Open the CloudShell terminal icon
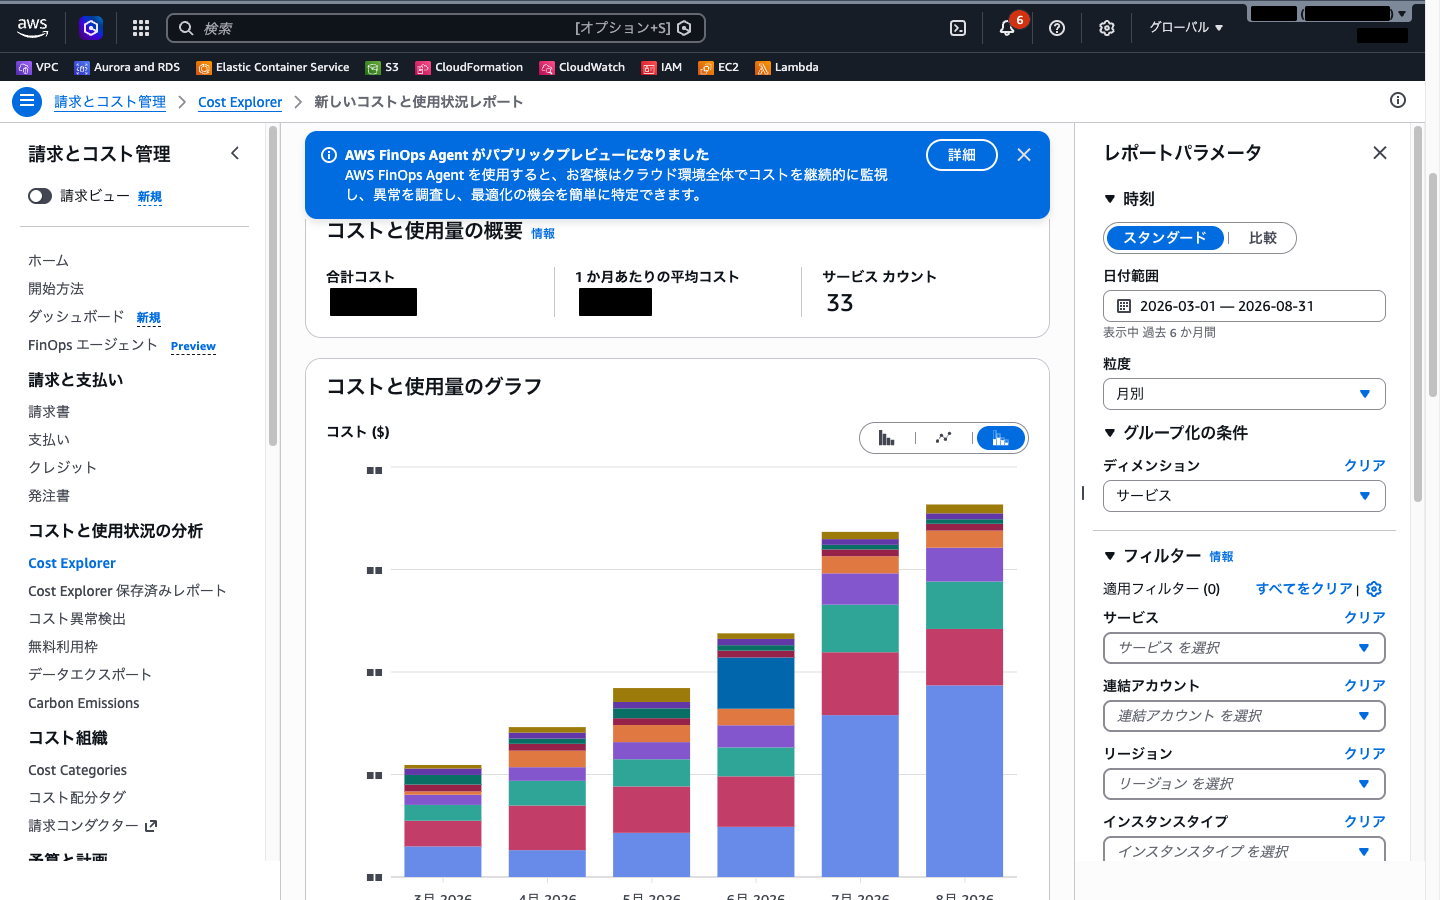 (958, 28)
